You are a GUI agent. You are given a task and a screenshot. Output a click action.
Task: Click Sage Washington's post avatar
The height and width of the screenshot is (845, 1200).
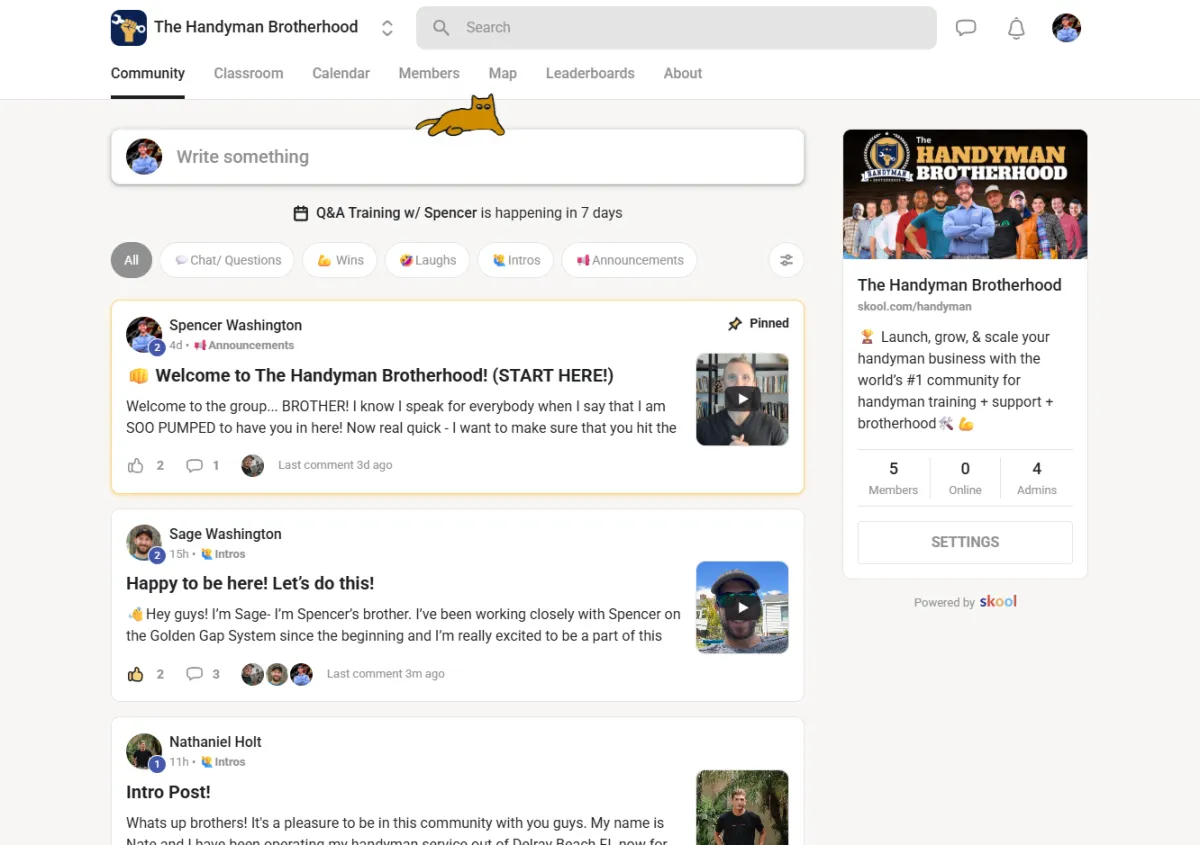(x=144, y=543)
